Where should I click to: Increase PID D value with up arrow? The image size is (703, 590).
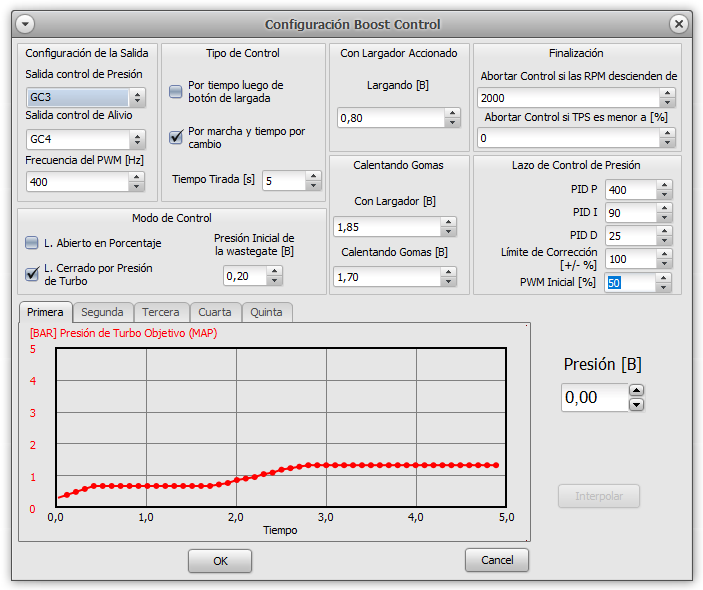(x=664, y=230)
